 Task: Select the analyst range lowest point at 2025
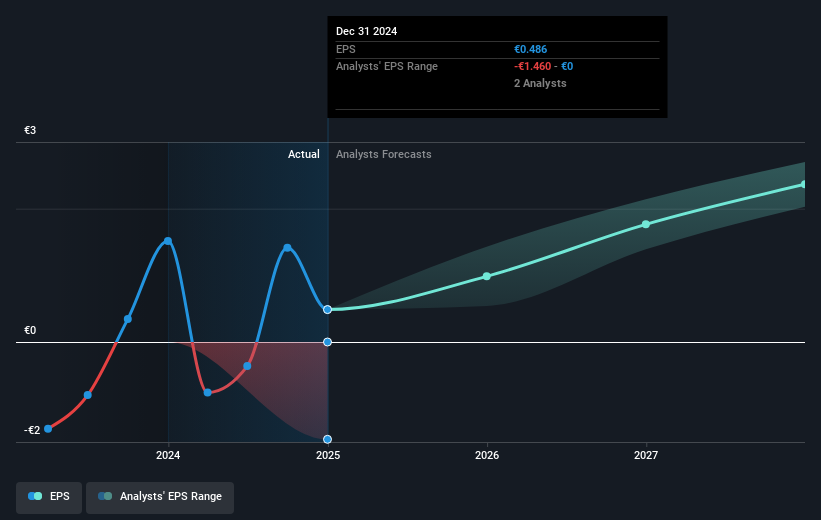point(327,439)
